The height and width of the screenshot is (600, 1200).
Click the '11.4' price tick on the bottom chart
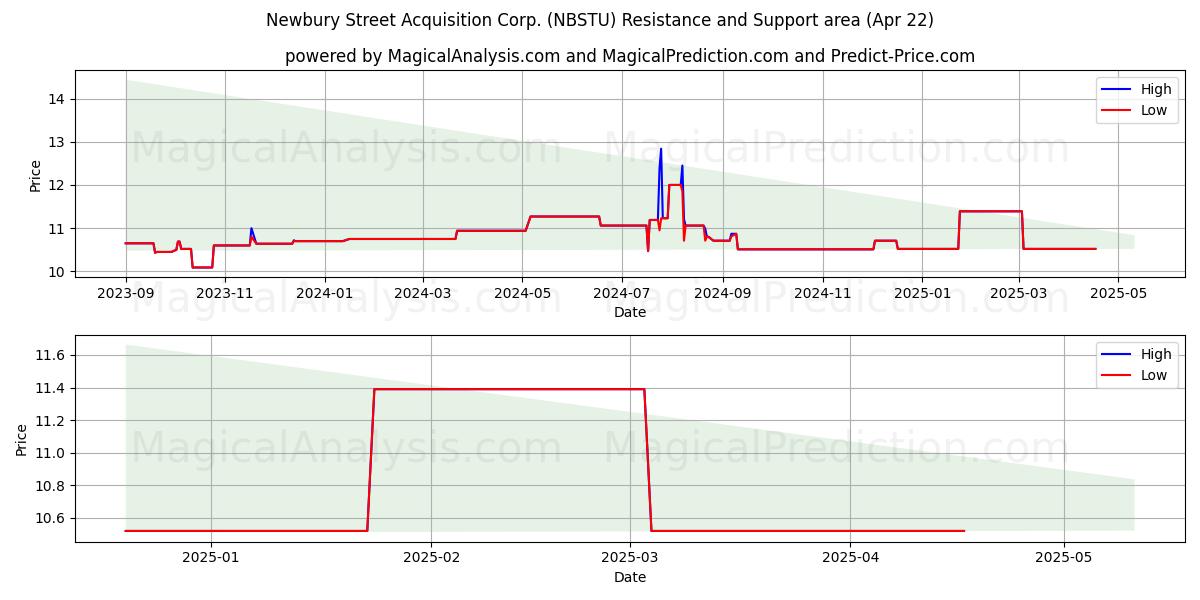[x=52, y=388]
